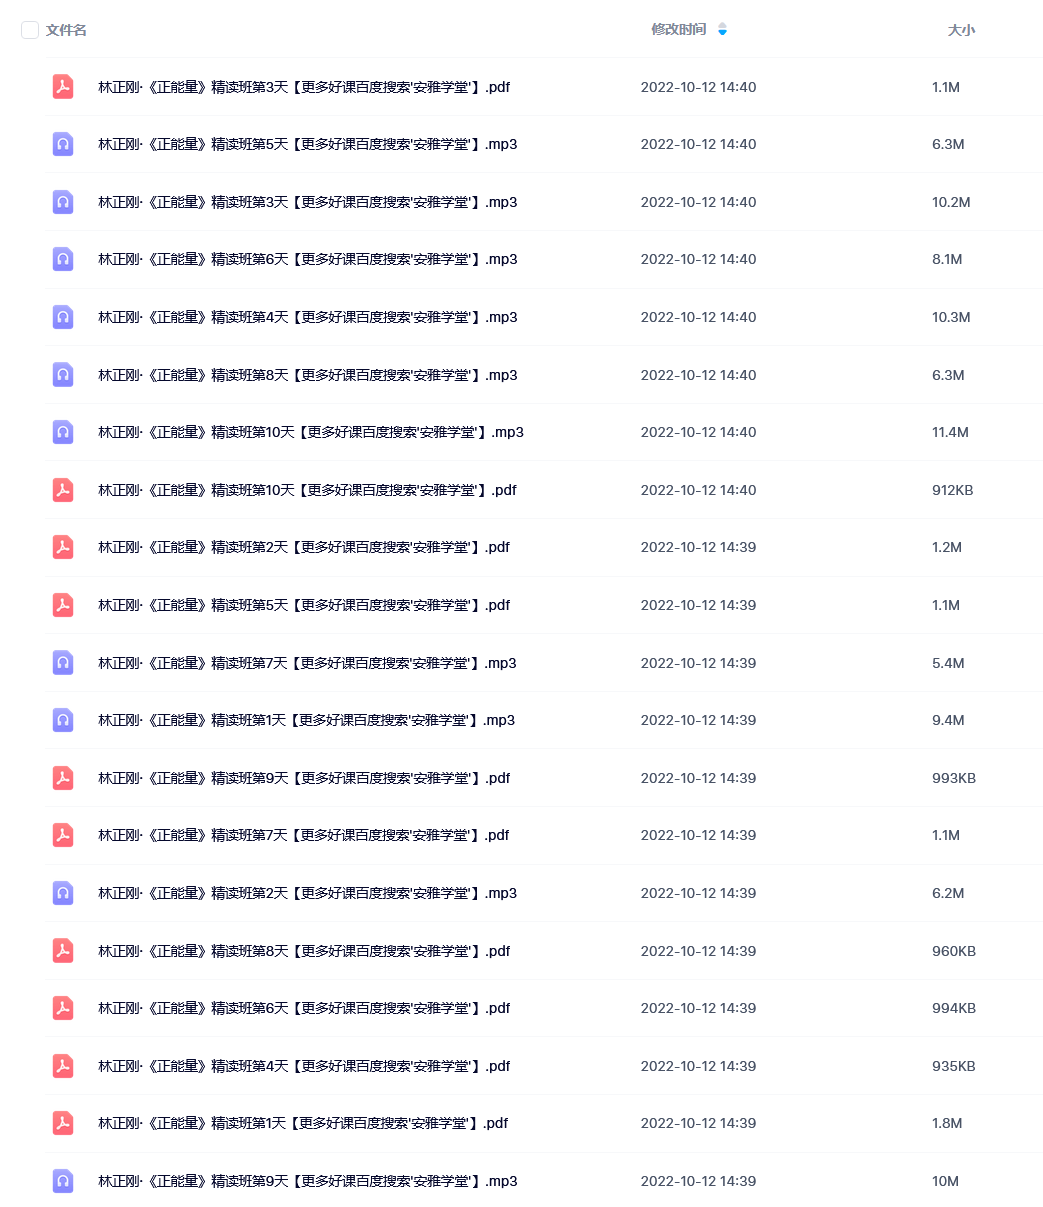1043x1207 pixels.
Task: Click the 文件名 column header
Action: coord(66,30)
